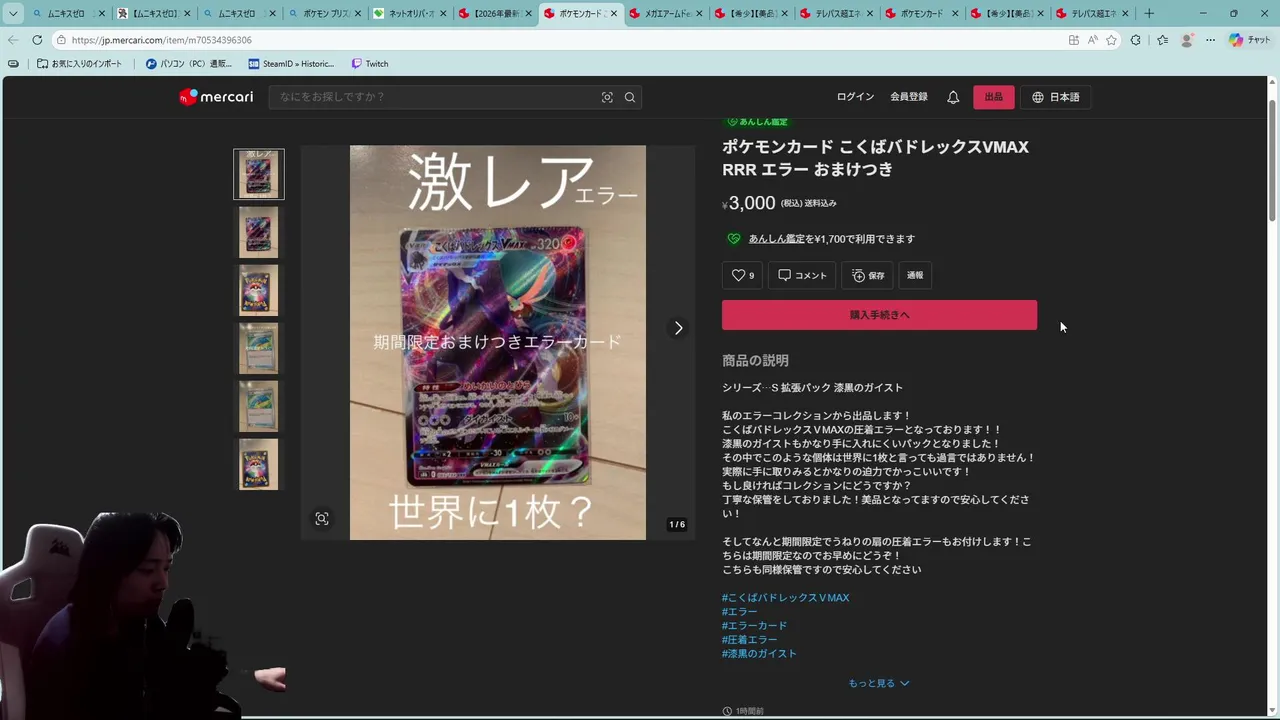Click the browser address bar URL
The image size is (1280, 720).
click(162, 40)
